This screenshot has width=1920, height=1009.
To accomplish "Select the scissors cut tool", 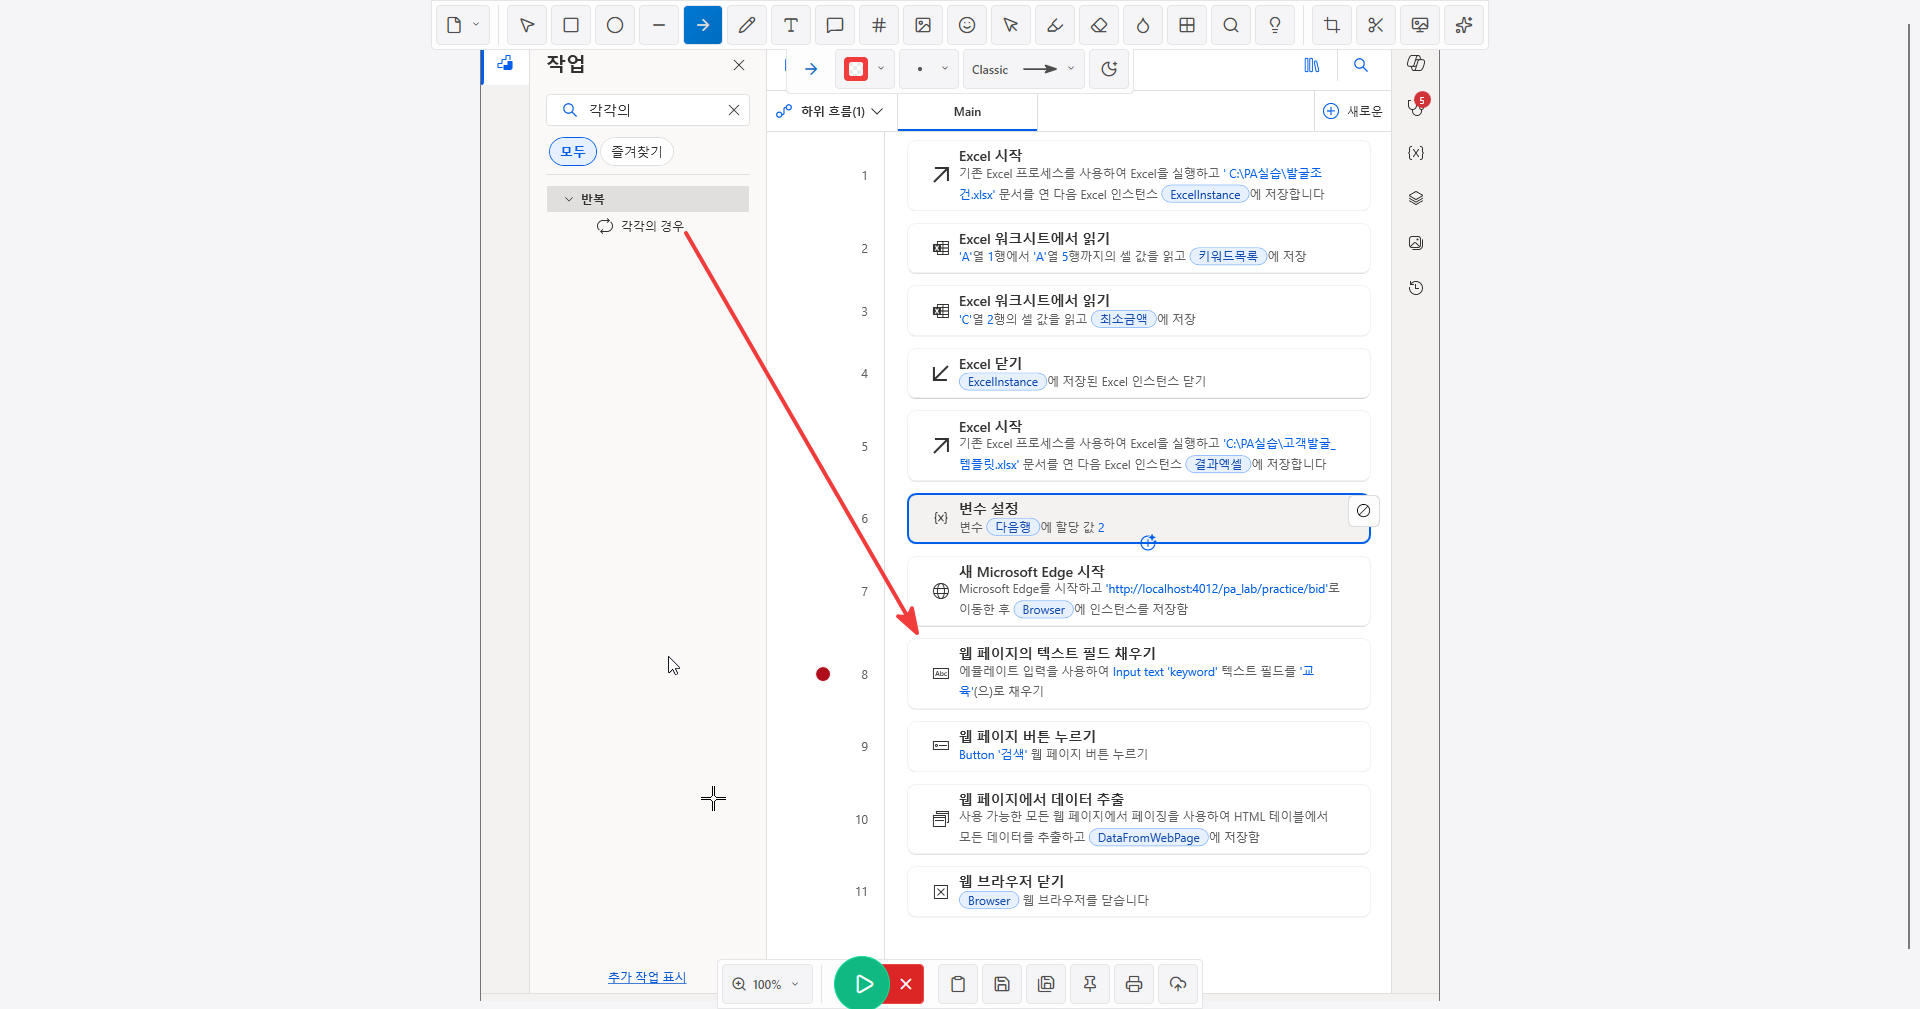I will [x=1376, y=25].
